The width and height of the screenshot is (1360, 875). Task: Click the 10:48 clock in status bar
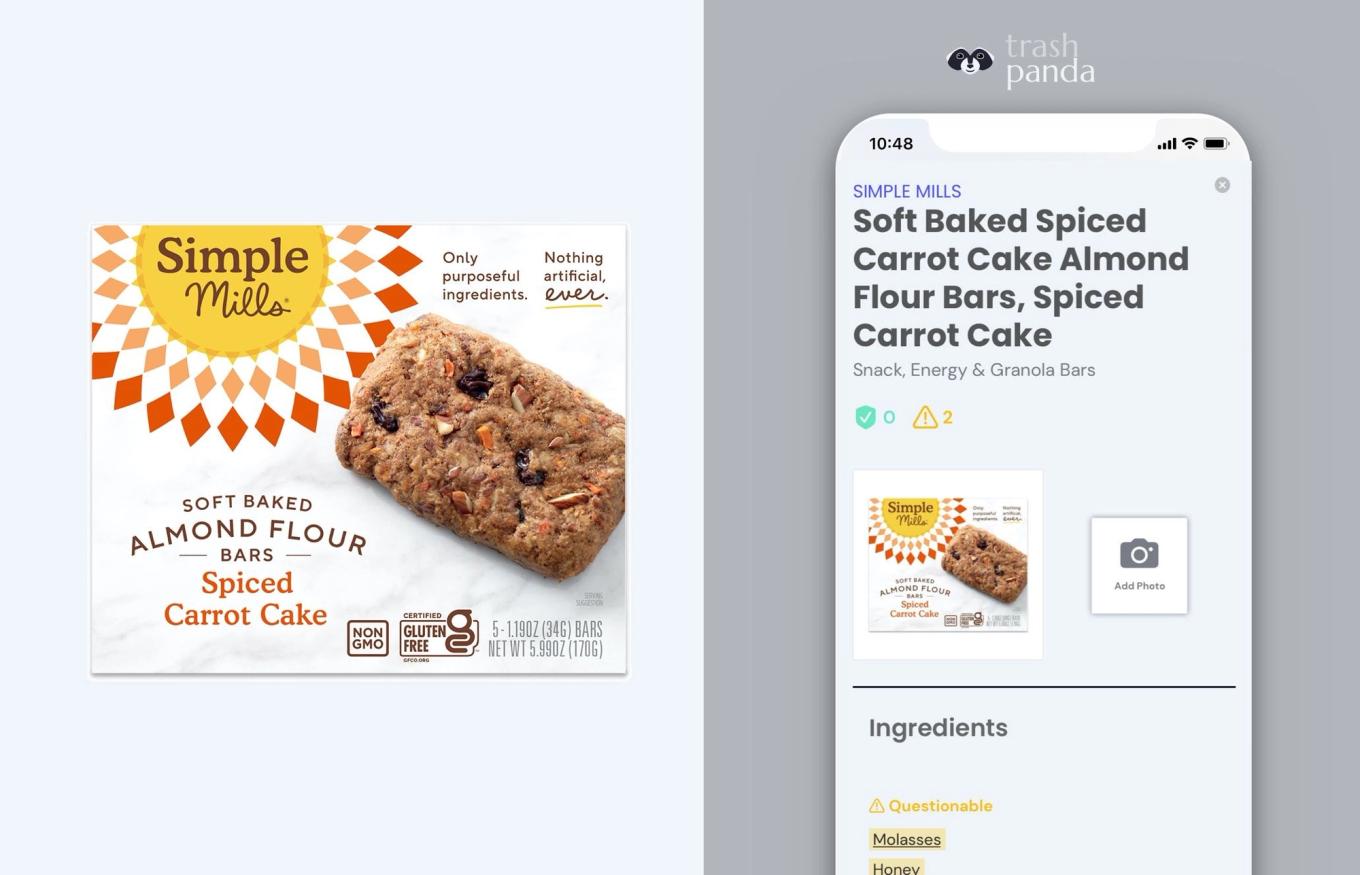tap(890, 144)
